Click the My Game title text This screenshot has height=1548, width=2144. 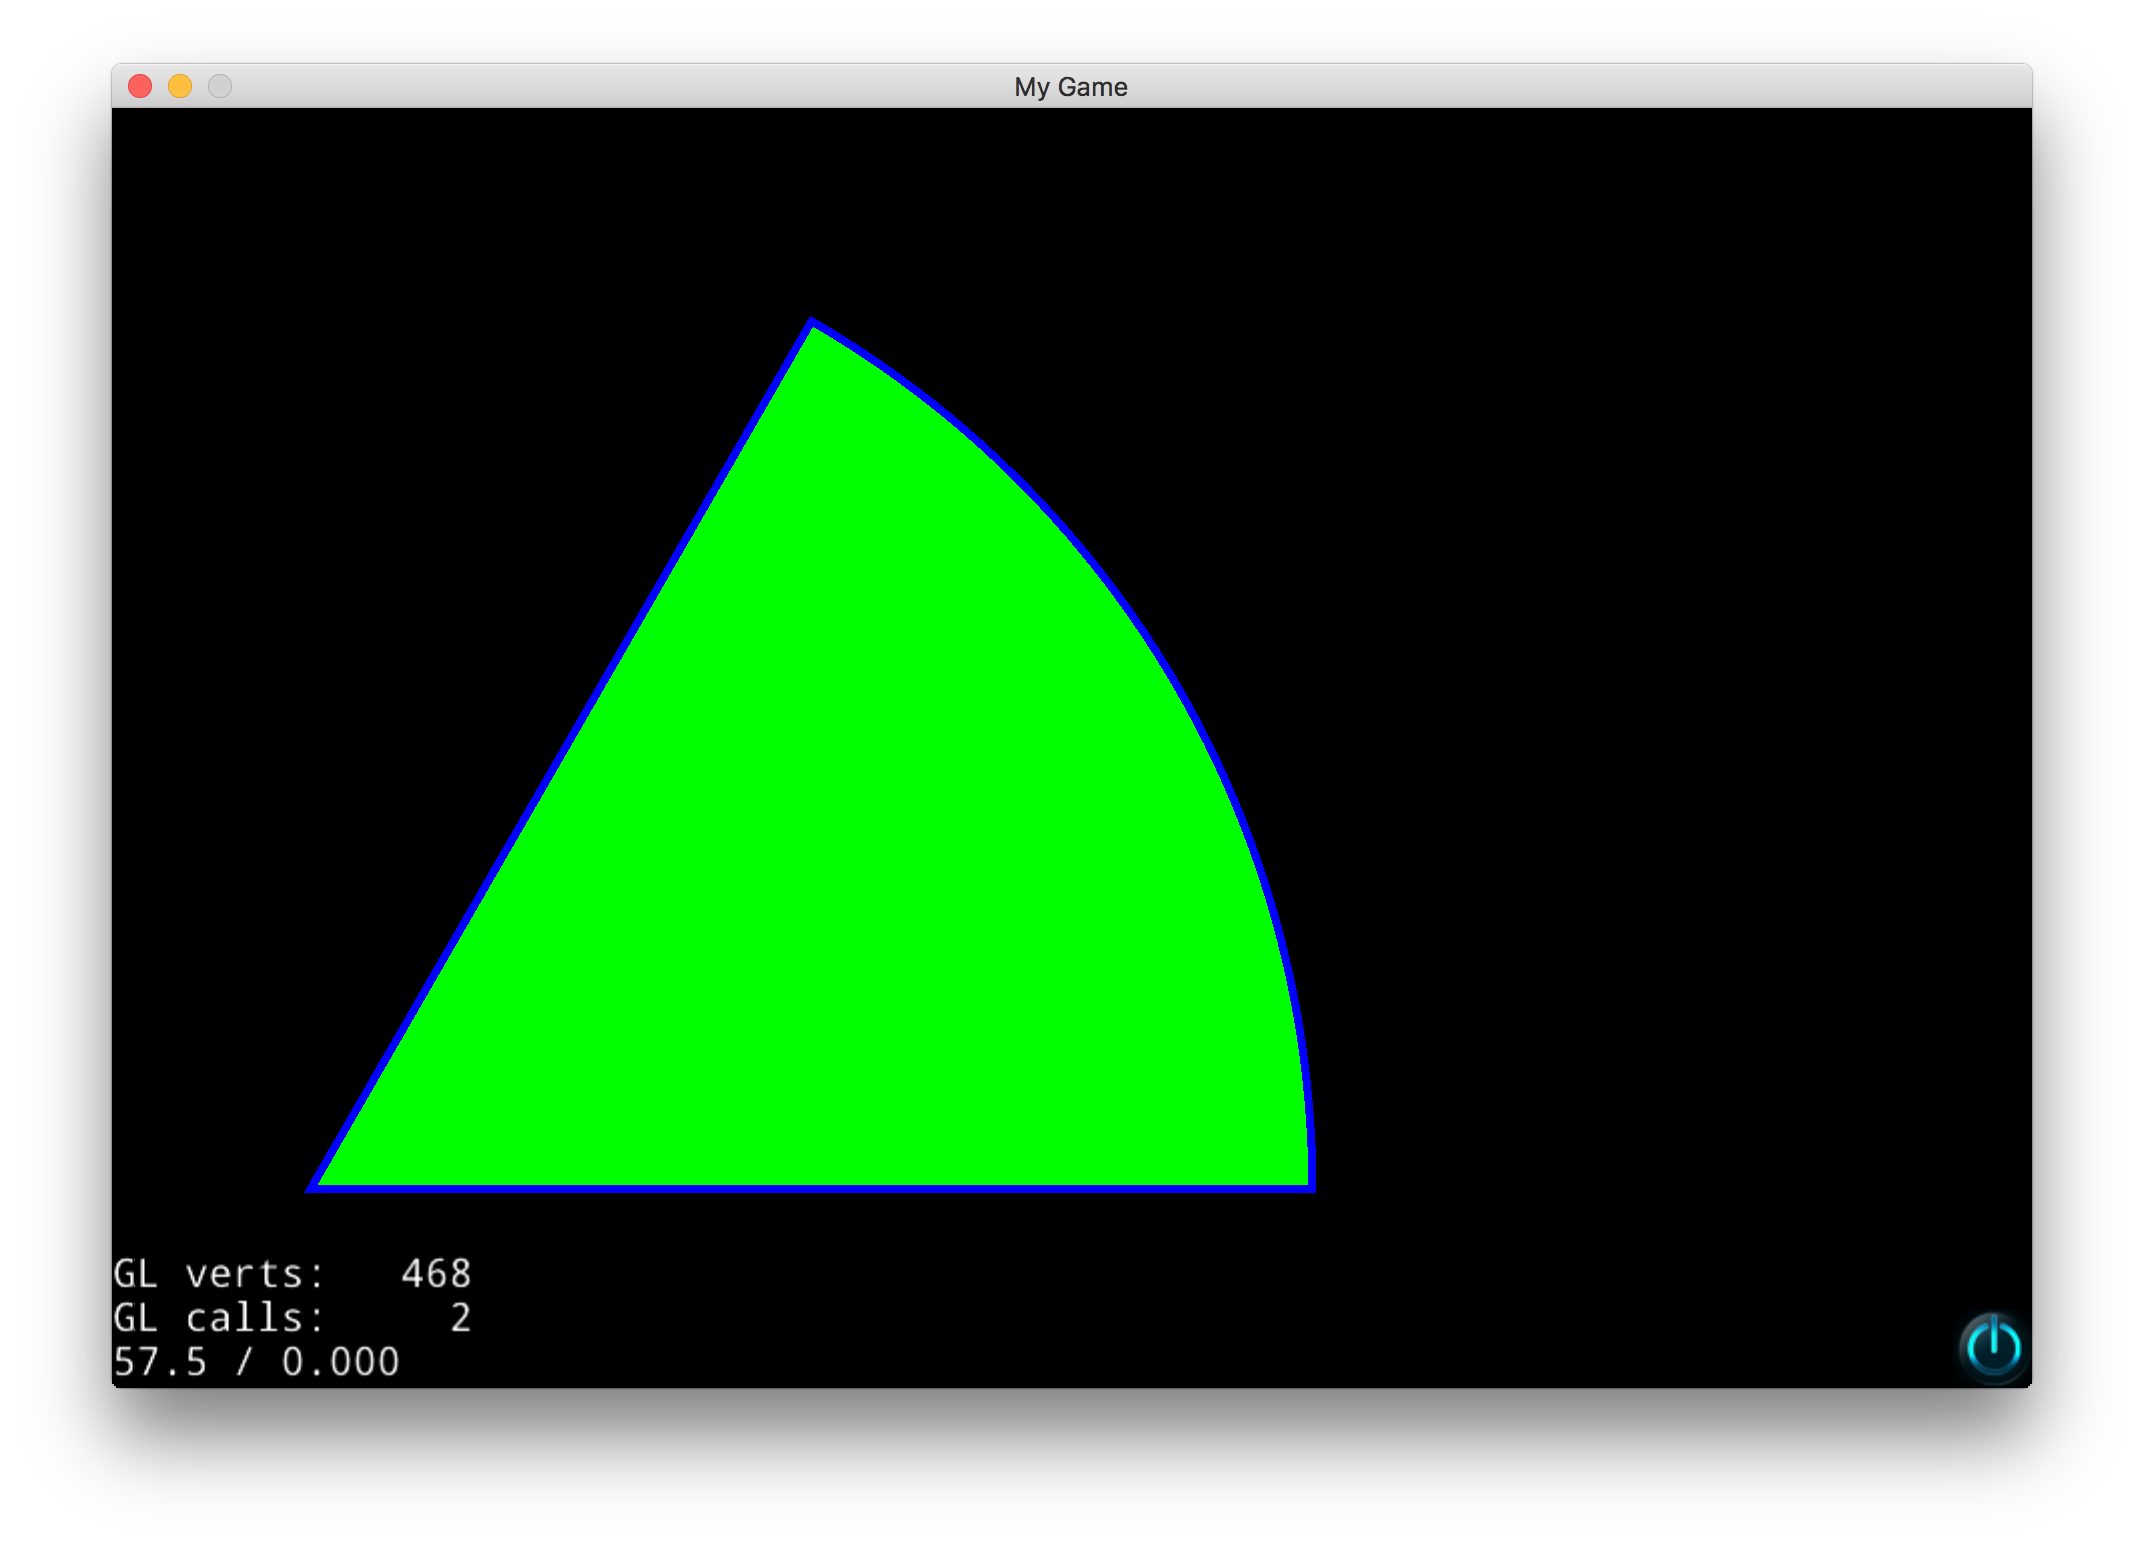tap(1070, 87)
